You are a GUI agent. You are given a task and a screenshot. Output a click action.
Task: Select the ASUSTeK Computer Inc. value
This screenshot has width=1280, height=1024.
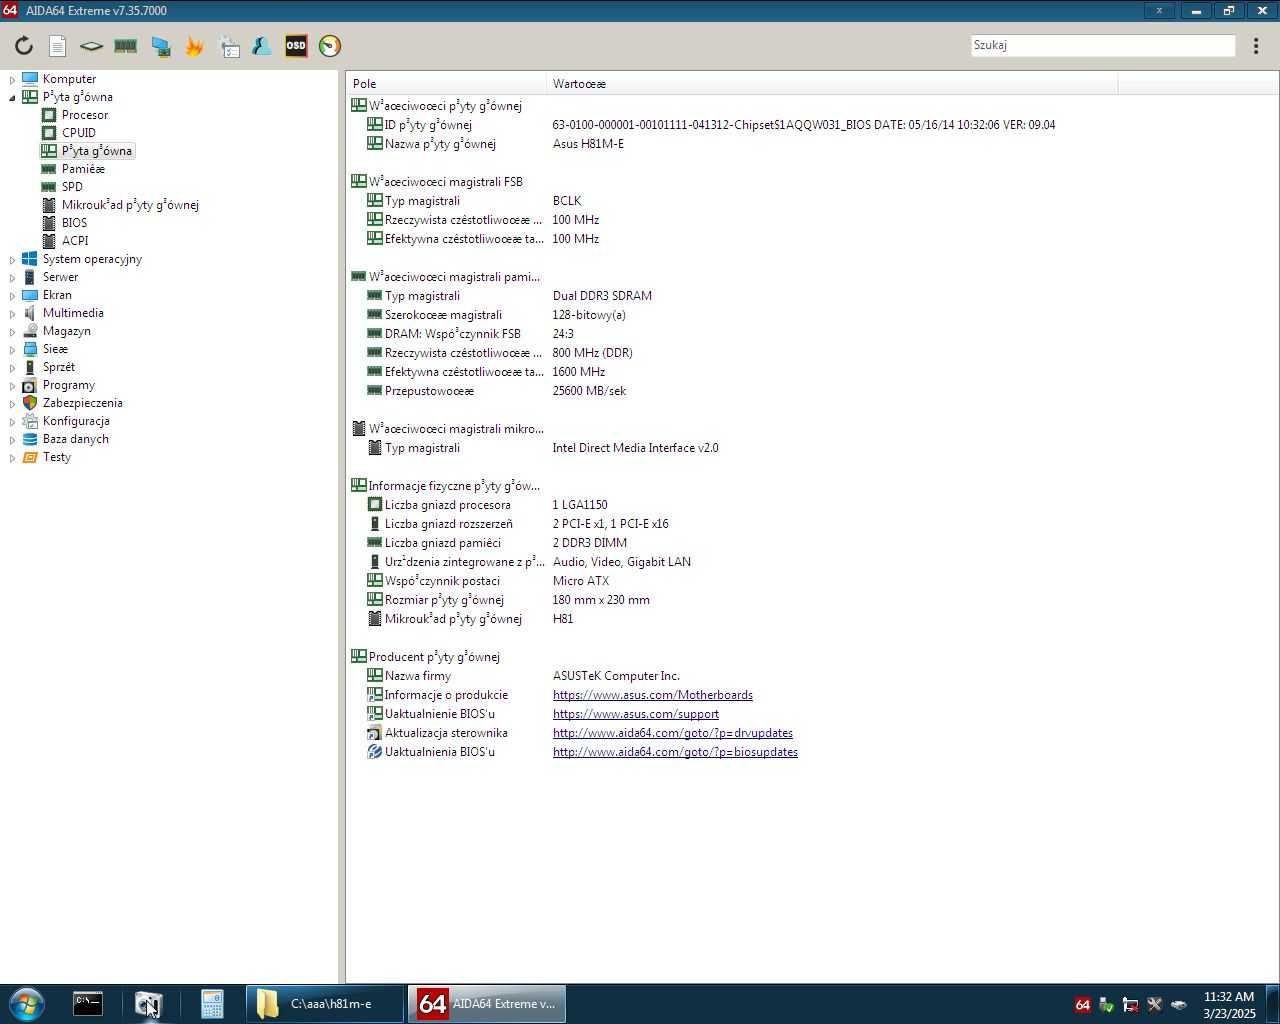point(616,676)
